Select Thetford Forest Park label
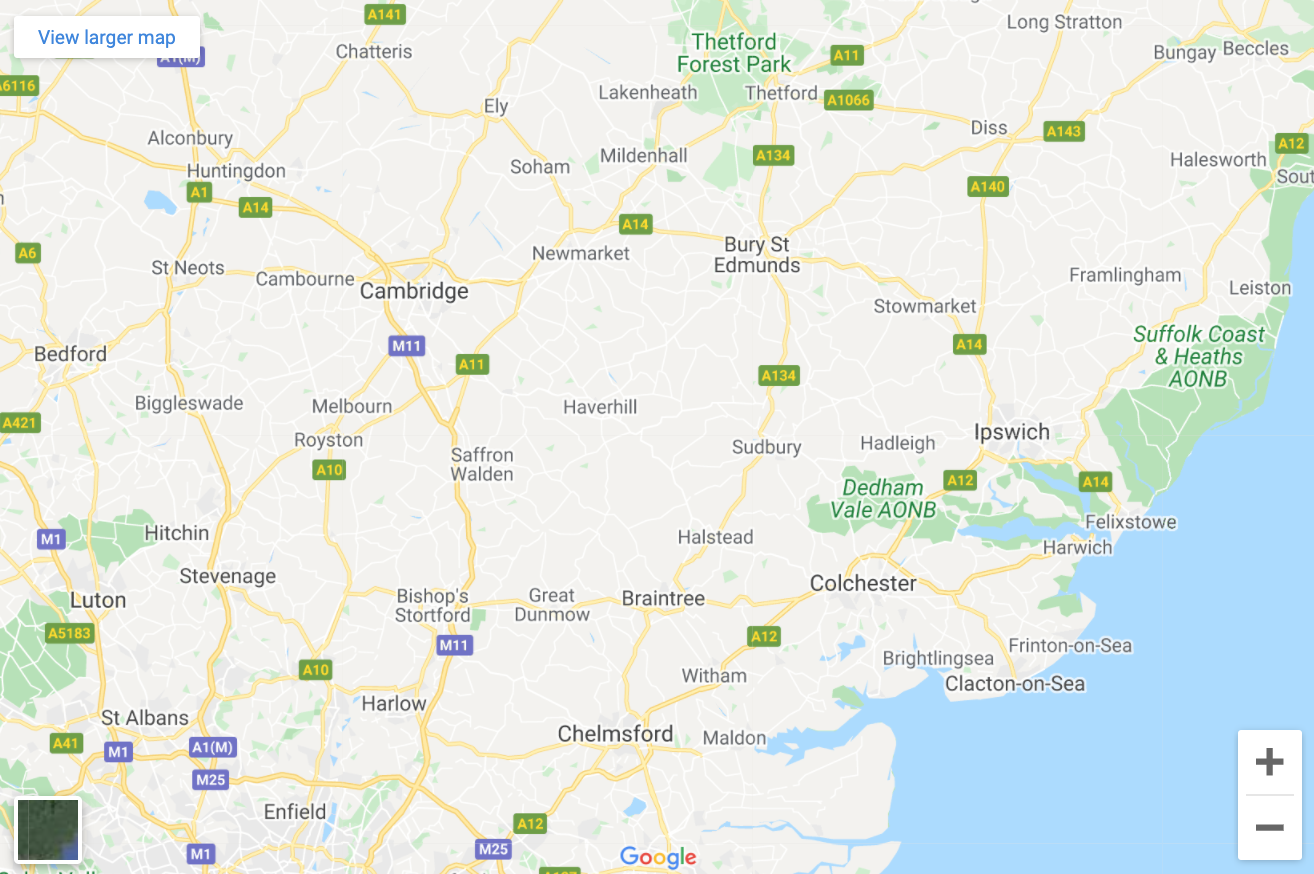Image resolution: width=1314 pixels, height=874 pixels. click(x=734, y=53)
